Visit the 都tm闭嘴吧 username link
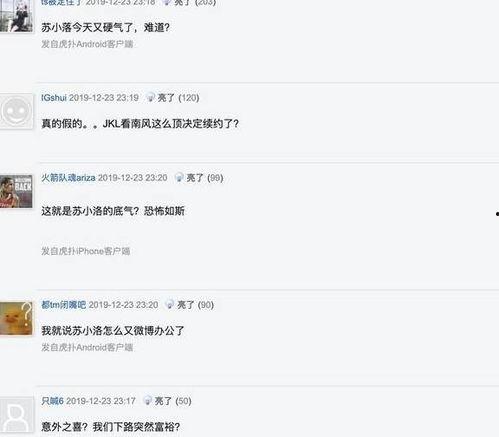The image size is (499, 437). [64, 305]
